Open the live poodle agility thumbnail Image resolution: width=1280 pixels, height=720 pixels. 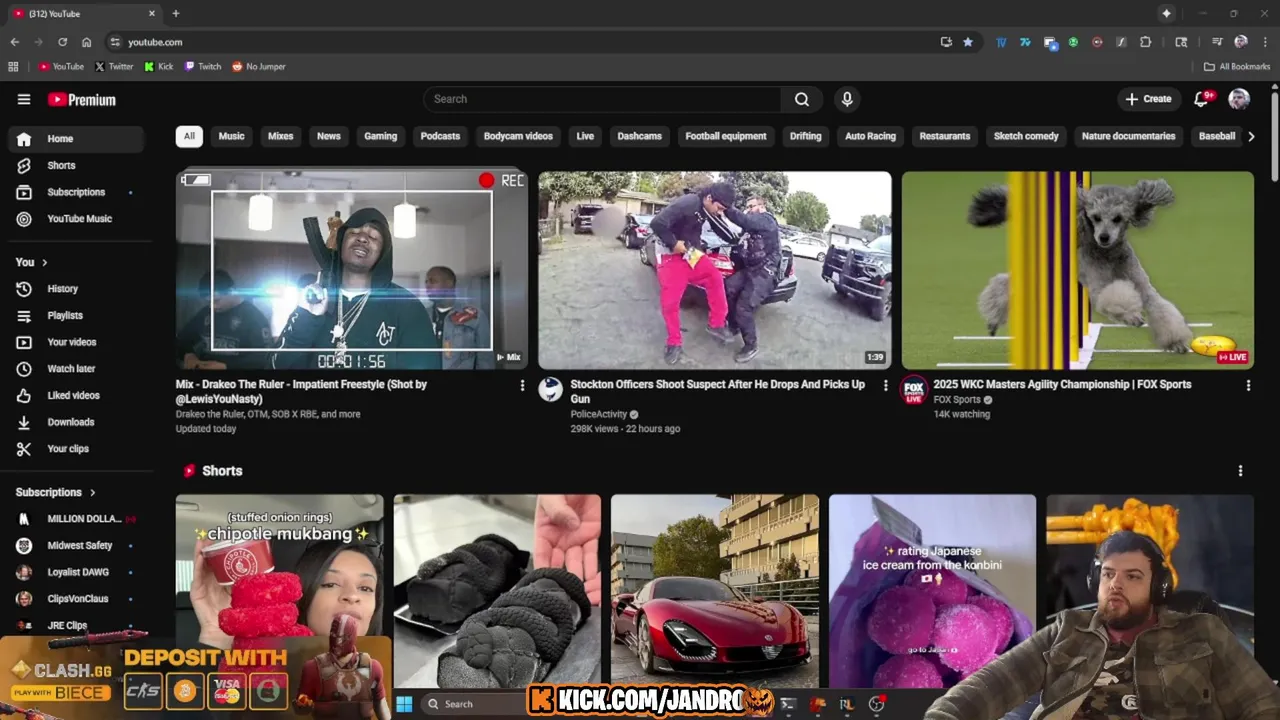[1078, 270]
